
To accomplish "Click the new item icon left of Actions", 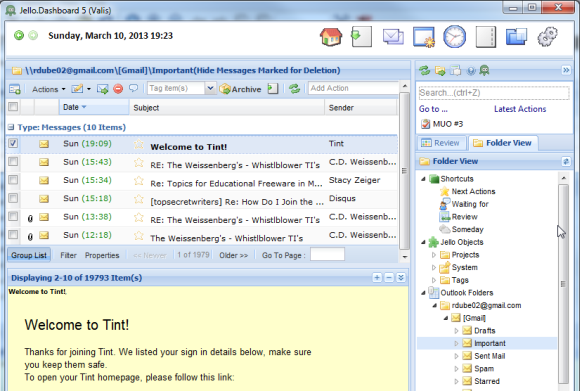I will point(15,89).
